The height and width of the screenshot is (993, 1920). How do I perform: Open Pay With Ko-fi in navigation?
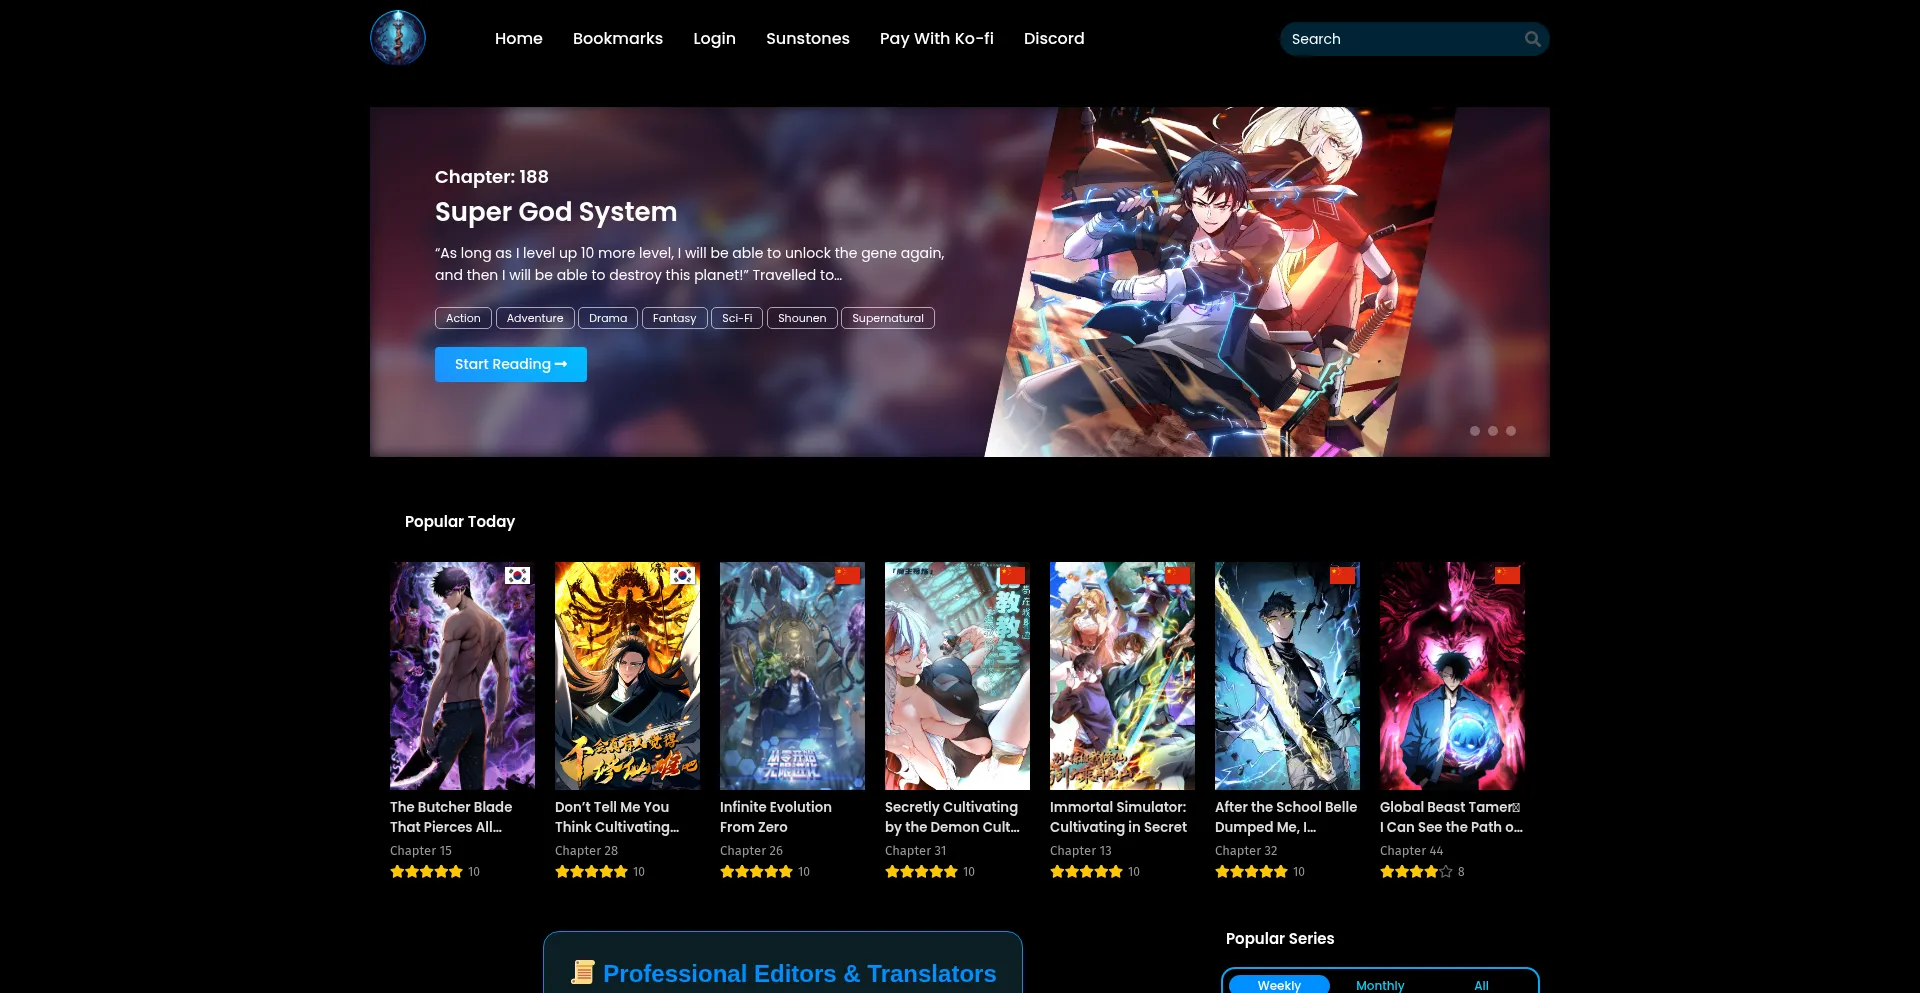pyautogui.click(x=936, y=39)
